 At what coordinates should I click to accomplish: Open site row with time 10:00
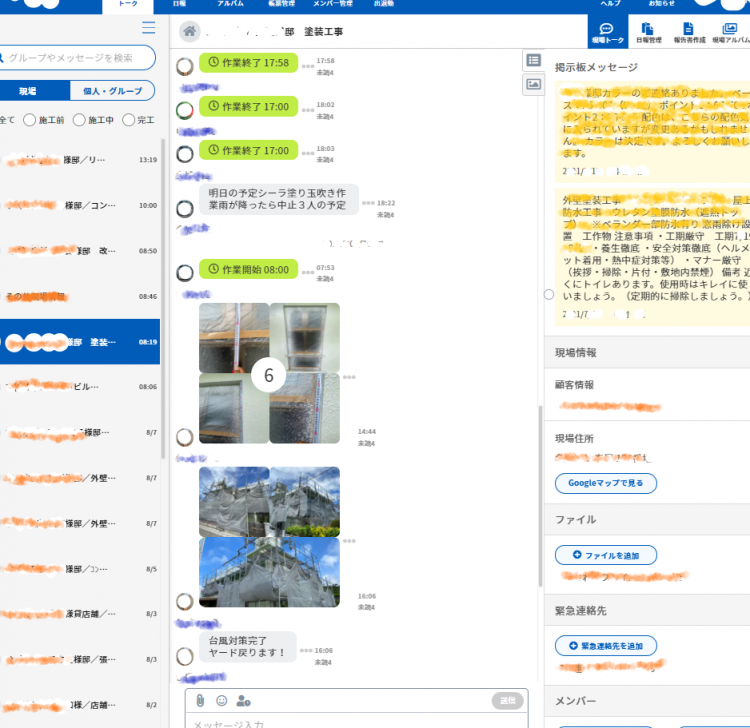(x=80, y=205)
